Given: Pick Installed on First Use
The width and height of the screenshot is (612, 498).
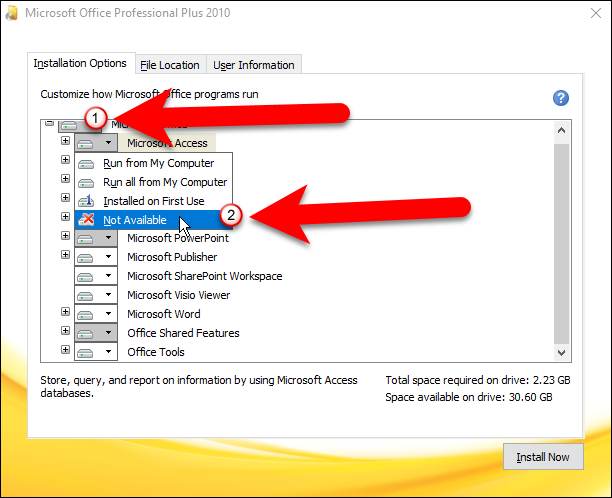Looking at the screenshot, I should (x=154, y=201).
